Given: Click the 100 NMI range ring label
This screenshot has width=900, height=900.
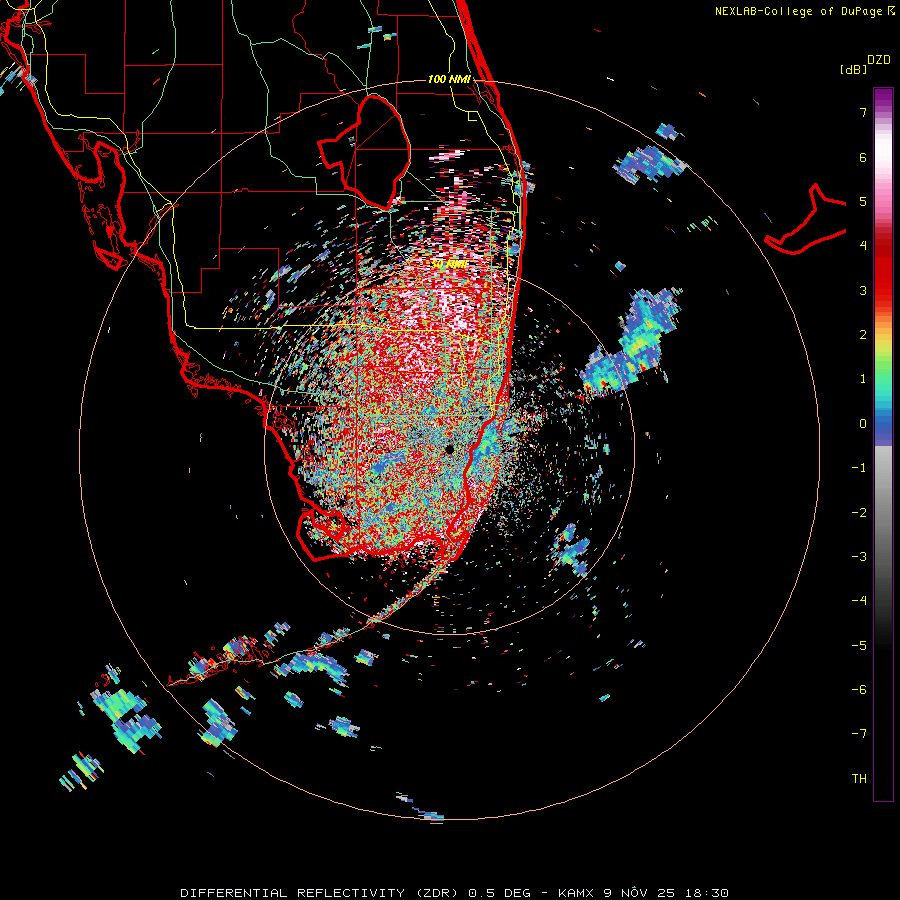Looking at the screenshot, I should click(449, 79).
